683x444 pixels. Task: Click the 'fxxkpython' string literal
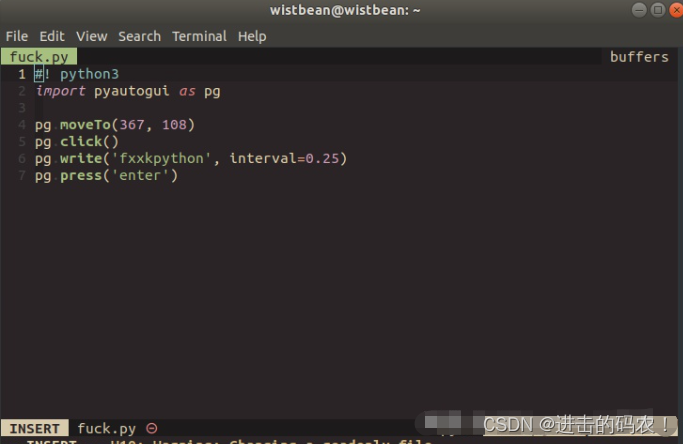(x=161, y=159)
